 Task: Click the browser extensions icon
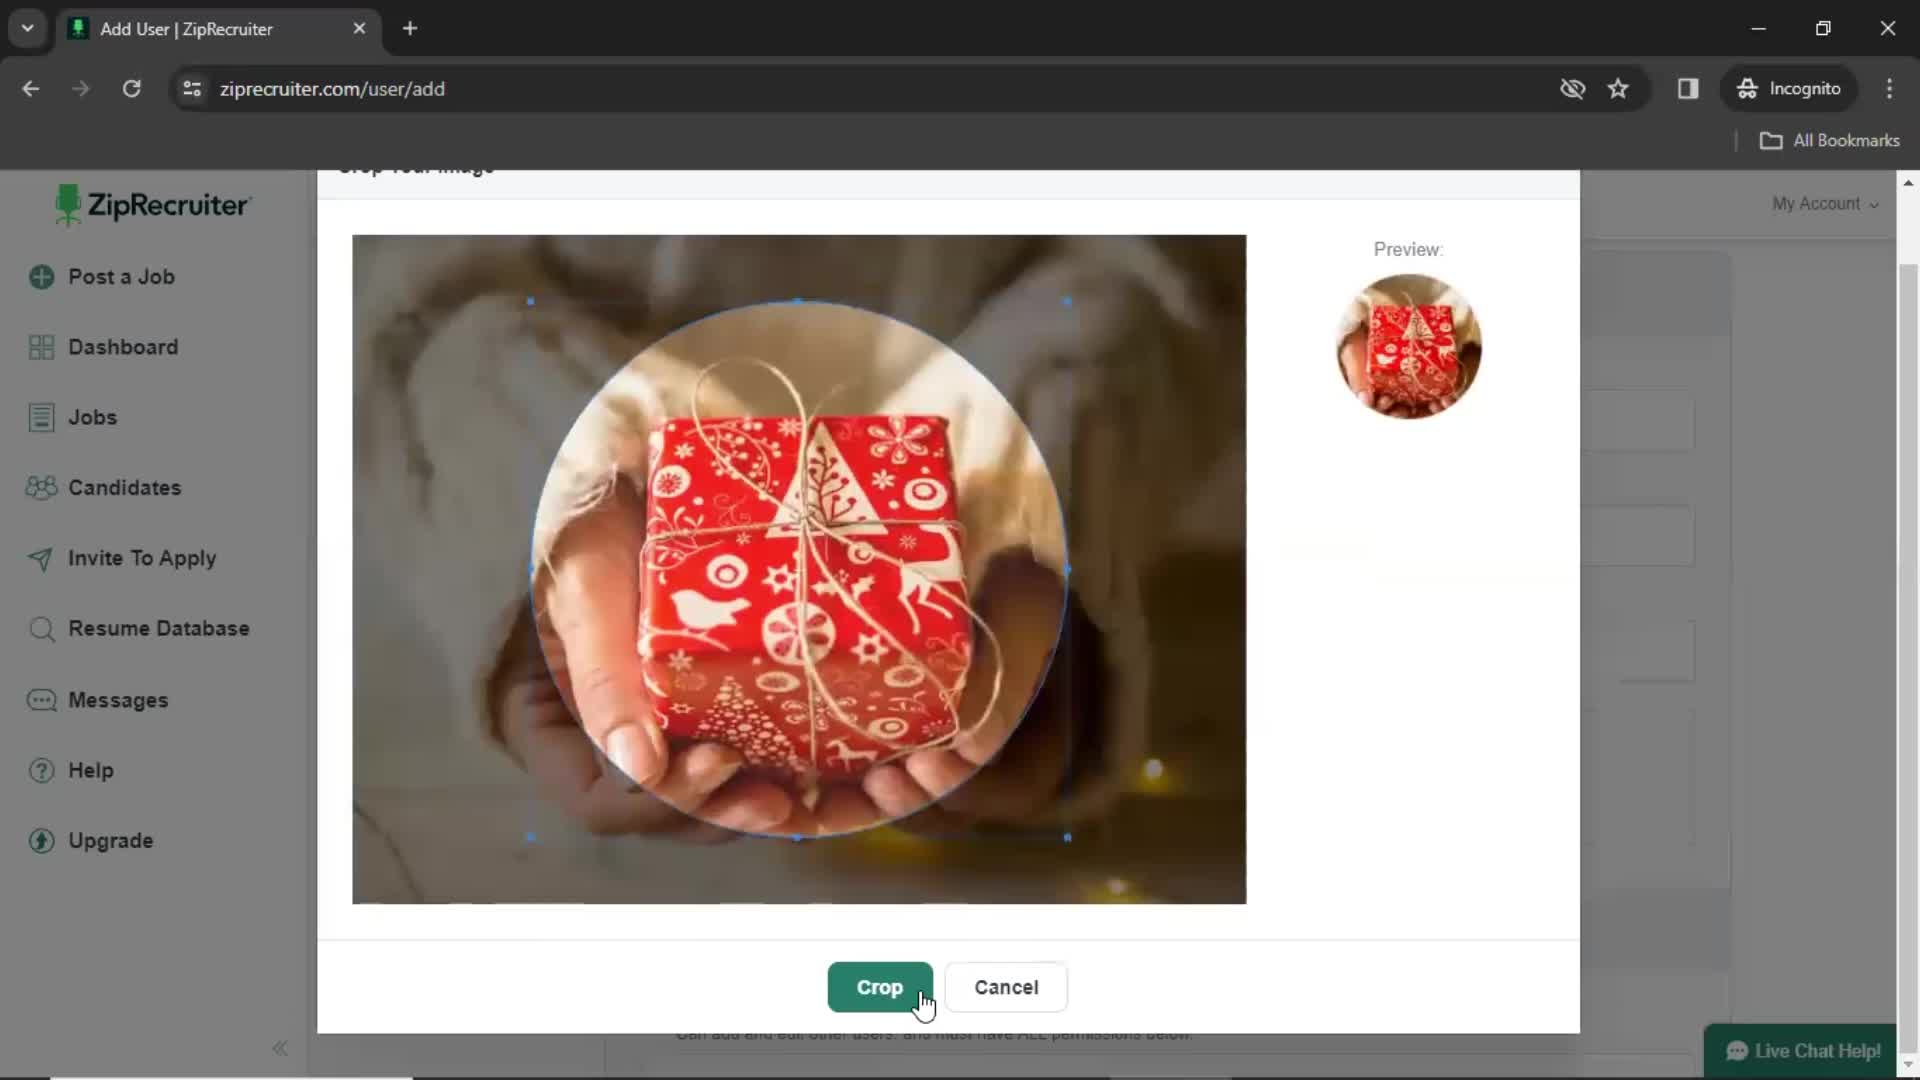(1688, 88)
